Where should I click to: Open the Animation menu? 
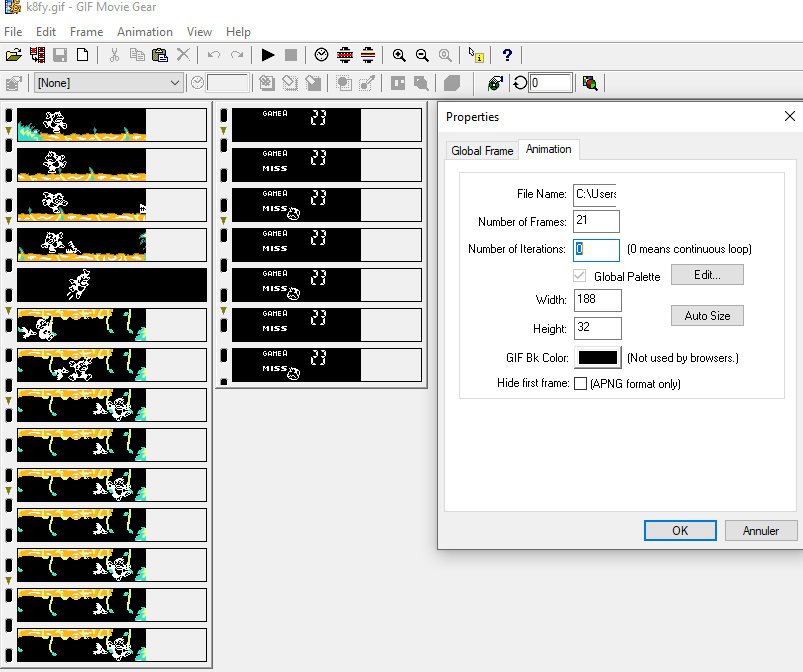click(x=145, y=32)
